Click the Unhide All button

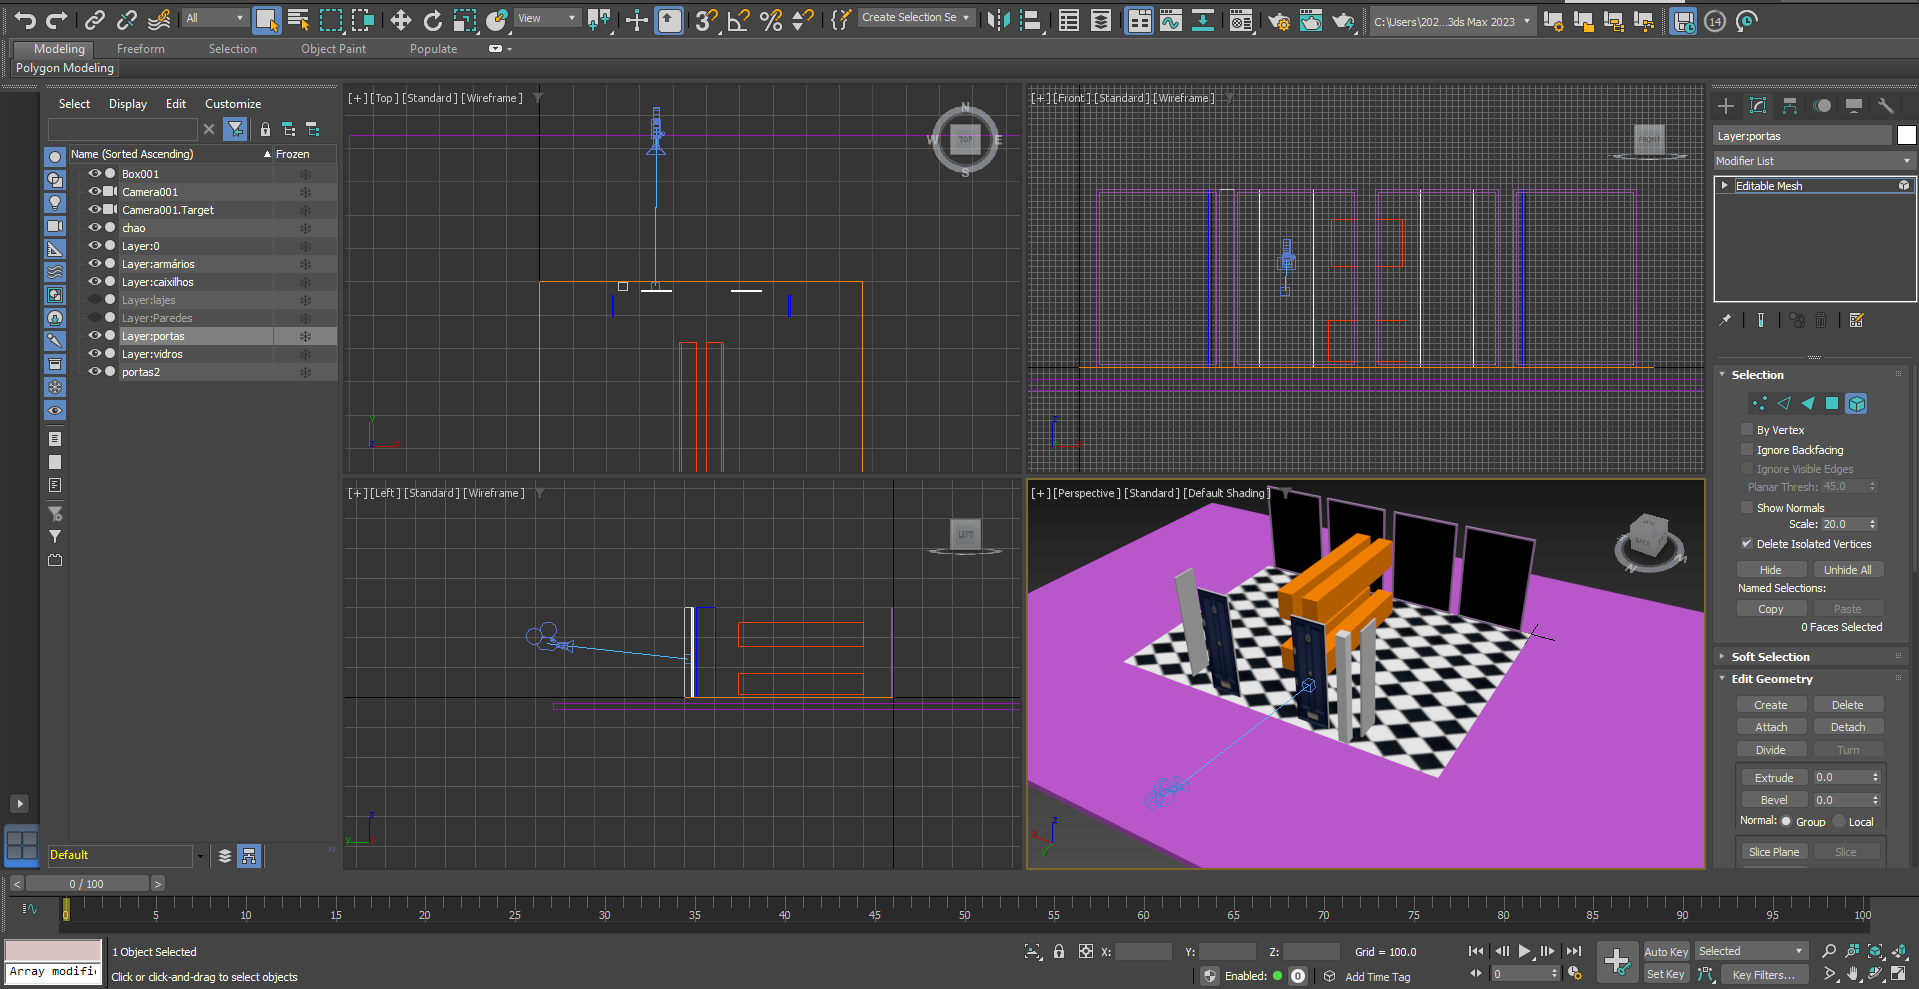tap(1847, 570)
